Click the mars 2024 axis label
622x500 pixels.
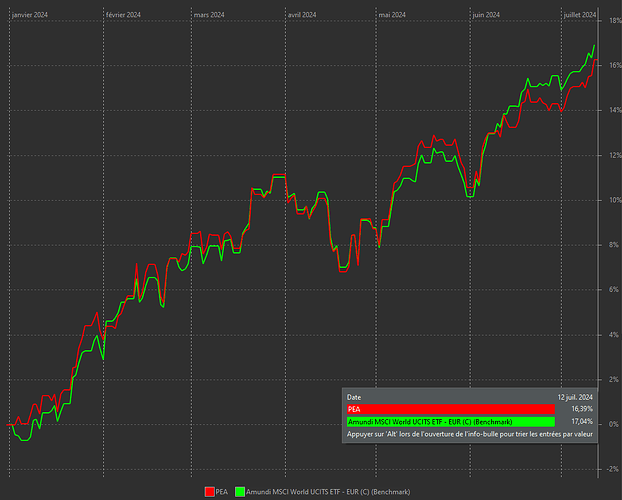point(209,15)
